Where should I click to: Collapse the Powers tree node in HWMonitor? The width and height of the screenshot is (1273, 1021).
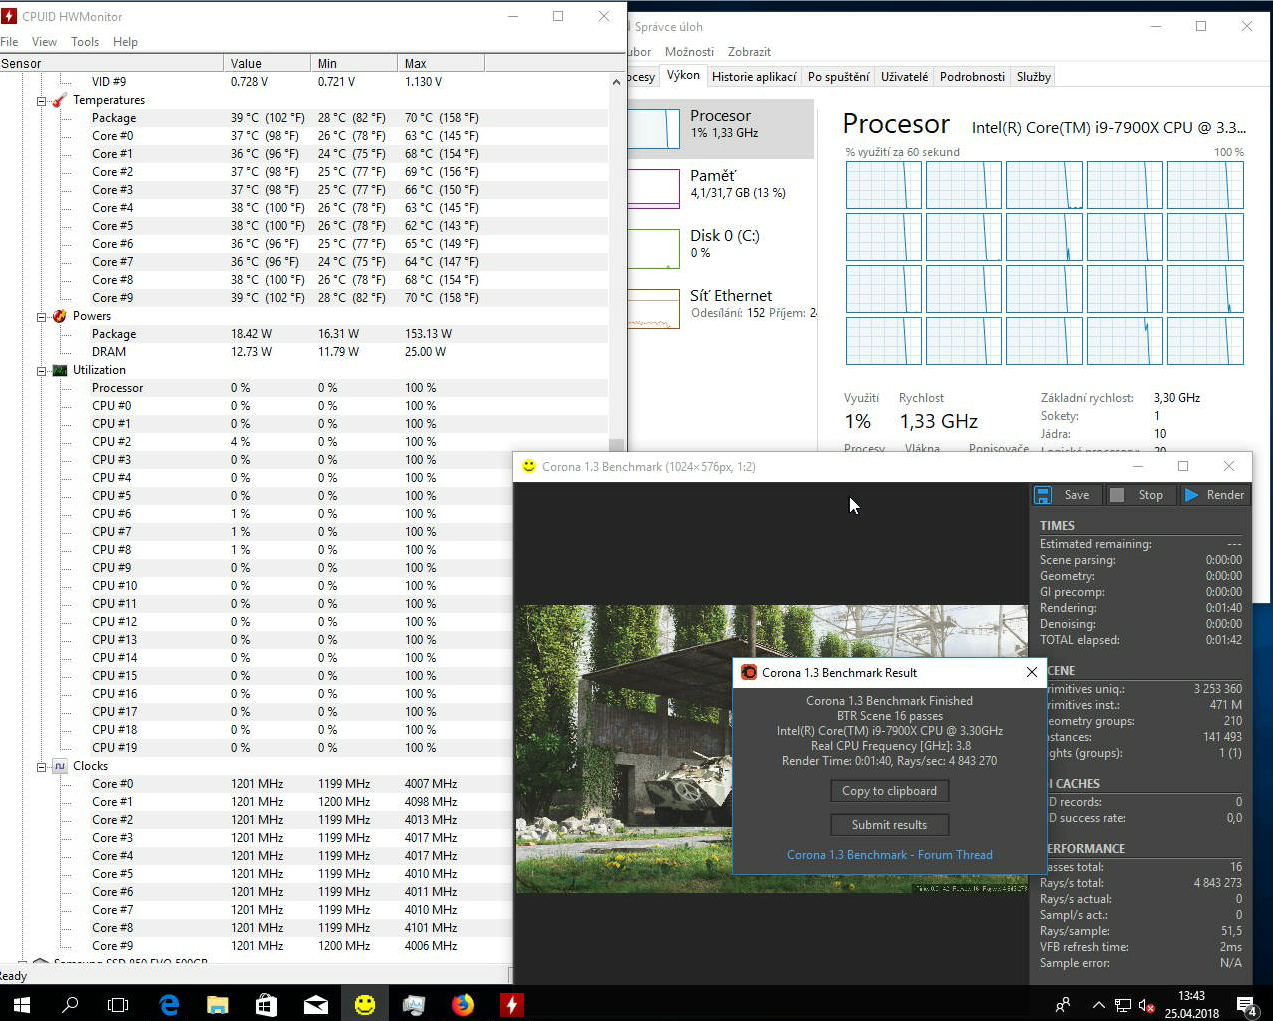pos(42,317)
